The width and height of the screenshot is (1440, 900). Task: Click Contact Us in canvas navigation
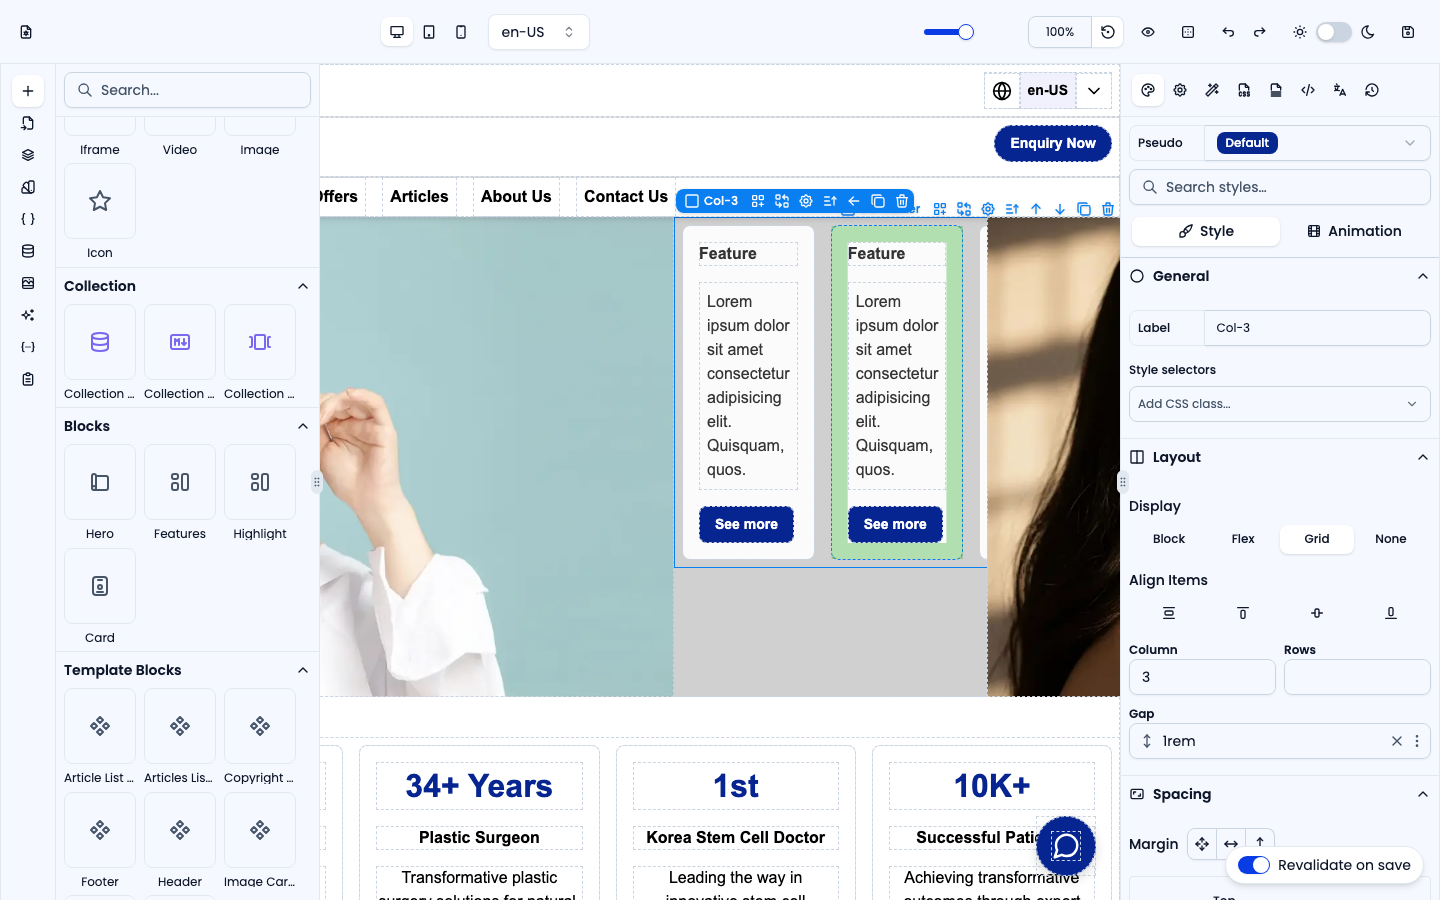coord(626,197)
